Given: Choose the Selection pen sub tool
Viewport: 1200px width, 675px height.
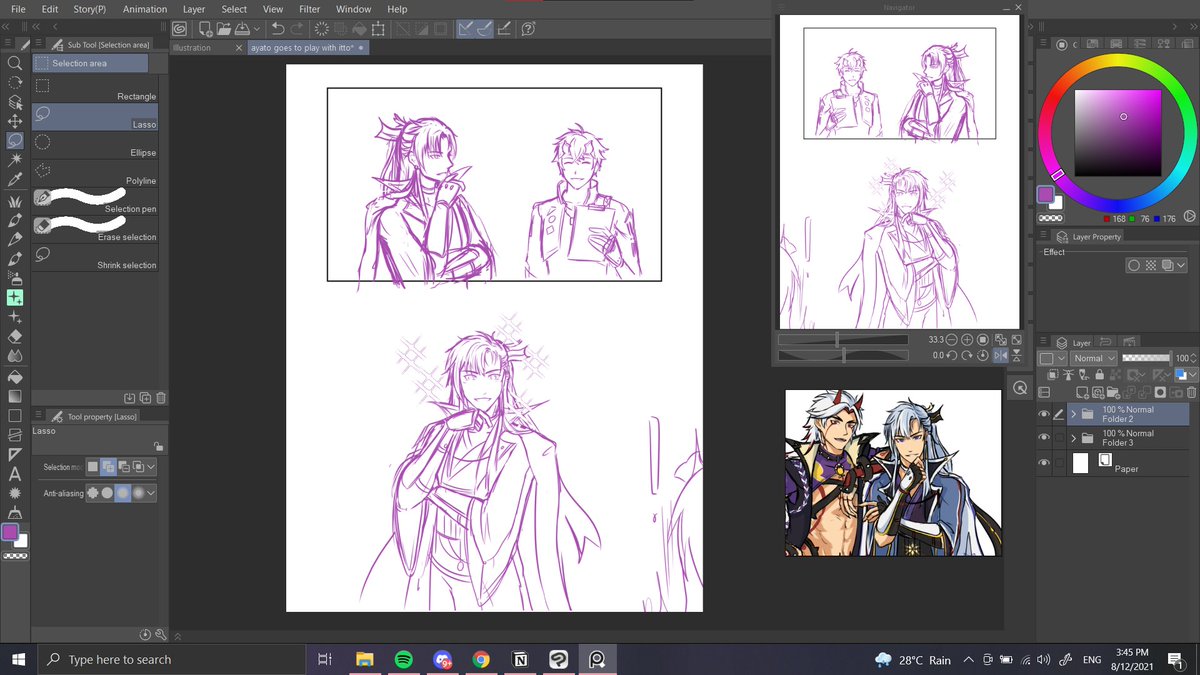Looking at the screenshot, I should click(x=95, y=200).
